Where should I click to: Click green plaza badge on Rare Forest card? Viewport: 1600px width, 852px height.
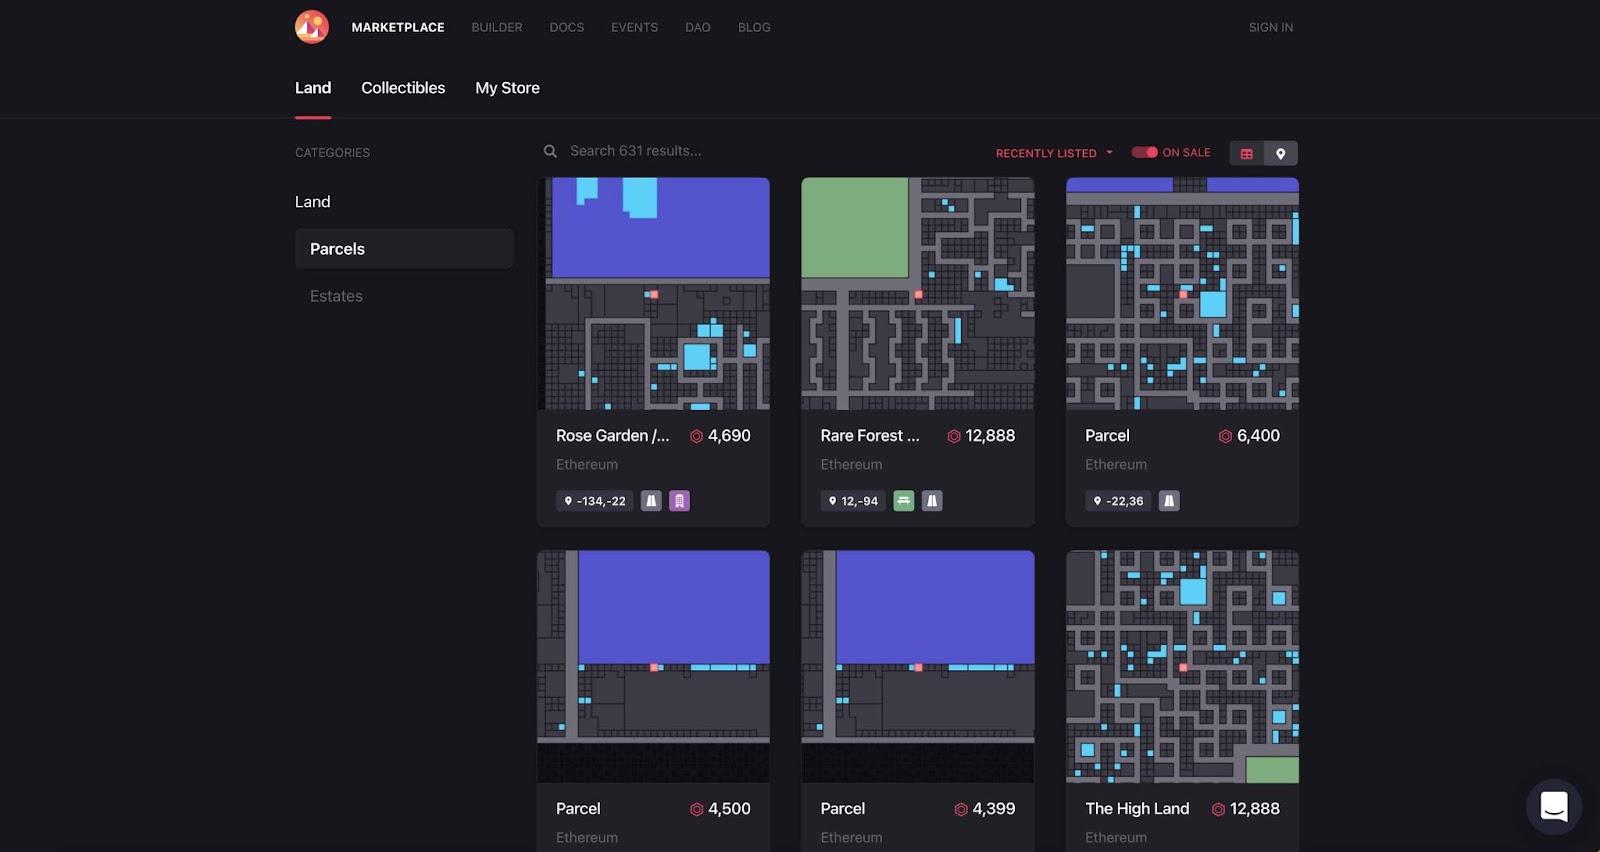pos(904,501)
